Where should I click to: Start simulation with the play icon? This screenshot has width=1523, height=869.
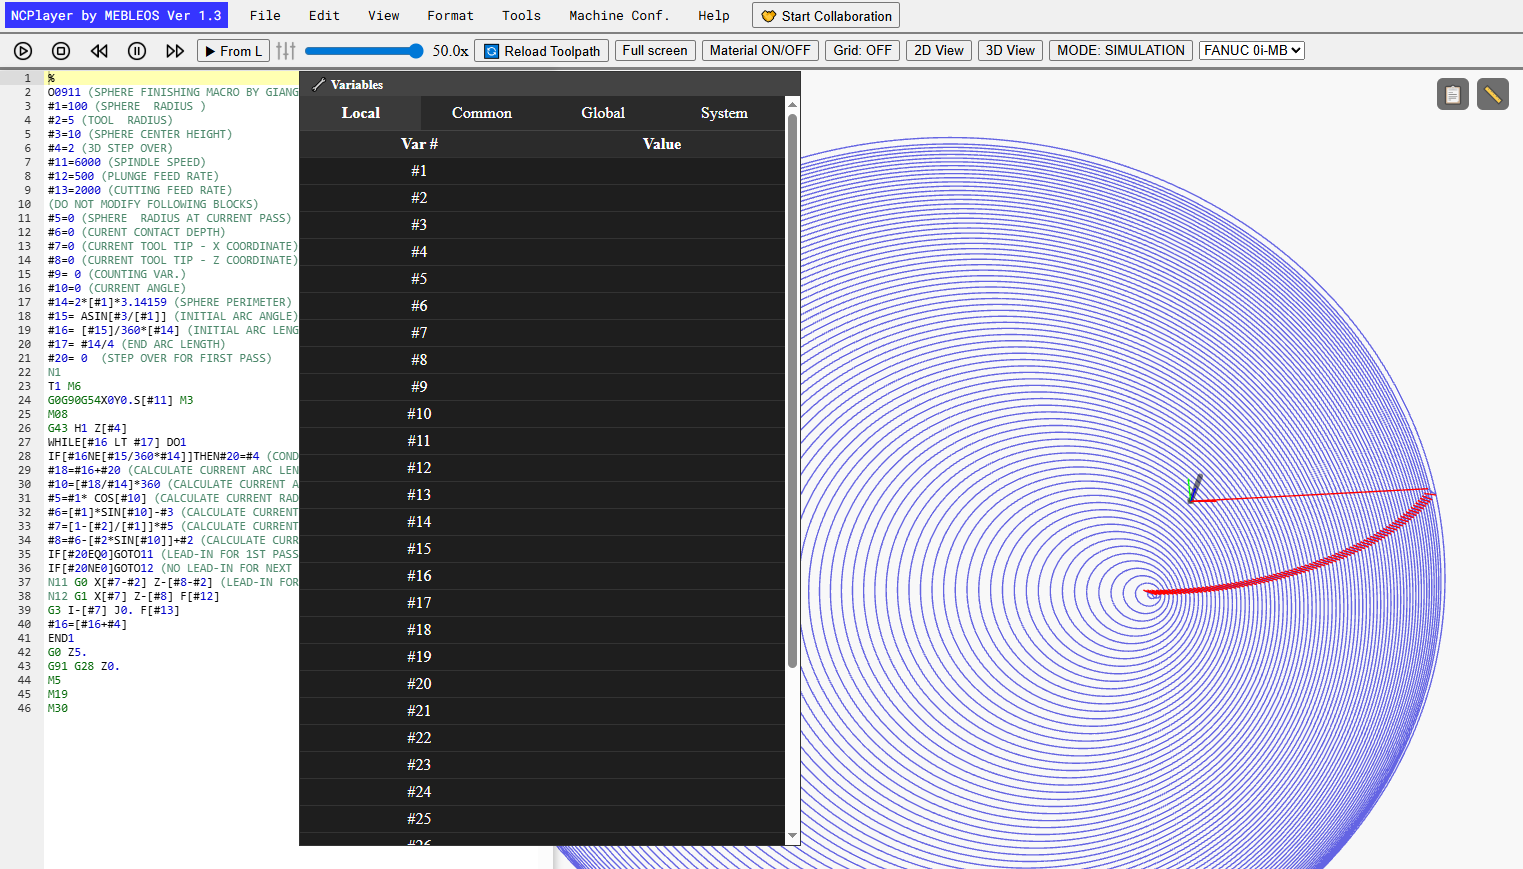pyautogui.click(x=23, y=51)
